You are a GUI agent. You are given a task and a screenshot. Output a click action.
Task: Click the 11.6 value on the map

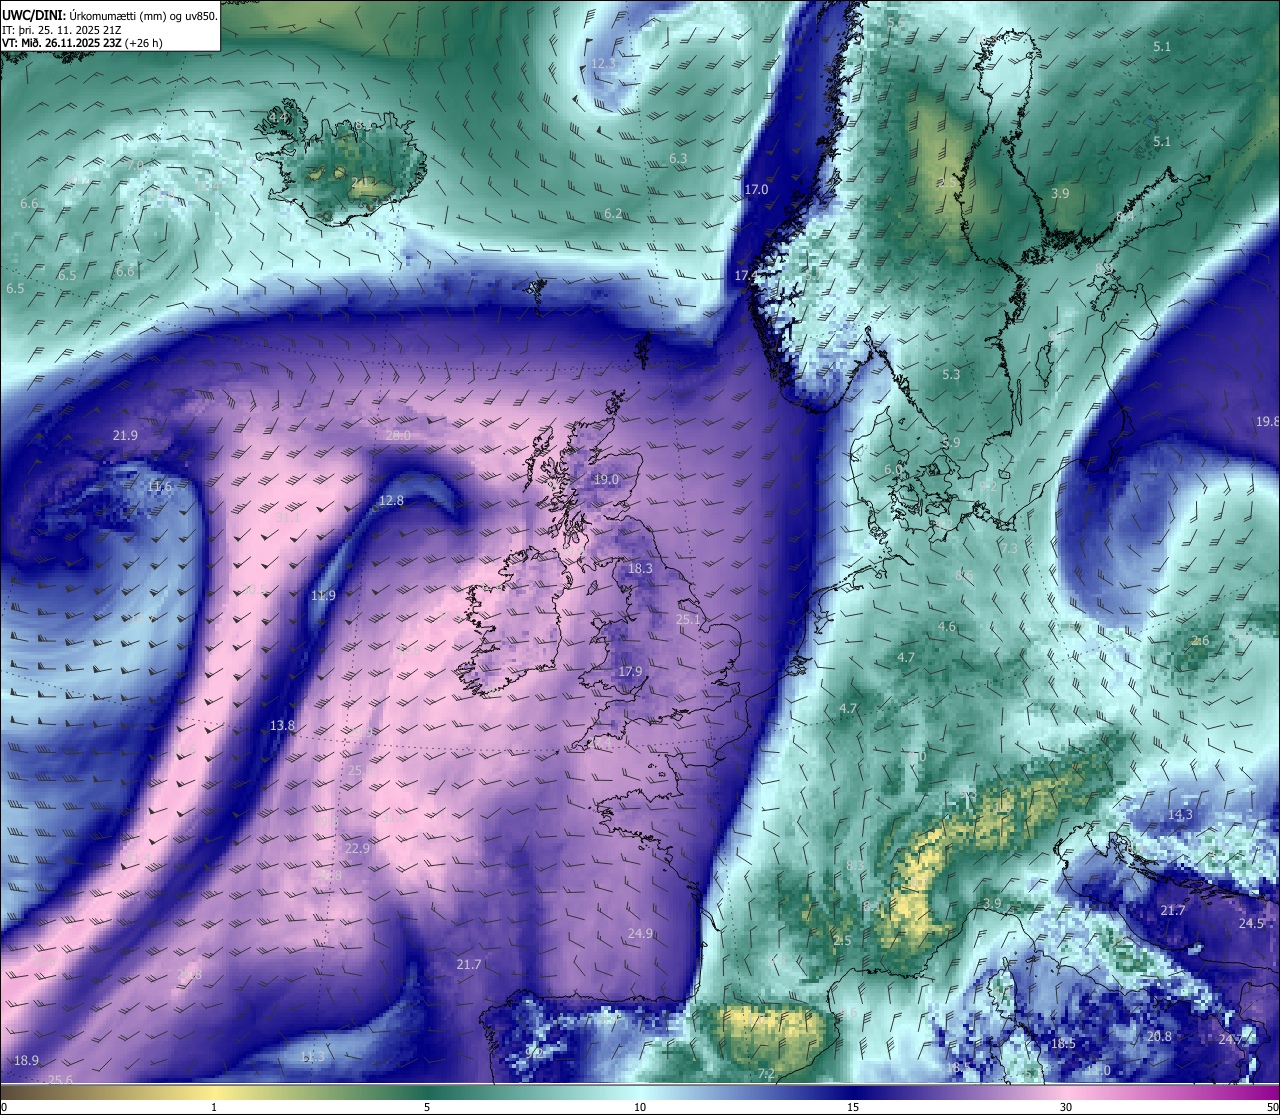tap(159, 487)
